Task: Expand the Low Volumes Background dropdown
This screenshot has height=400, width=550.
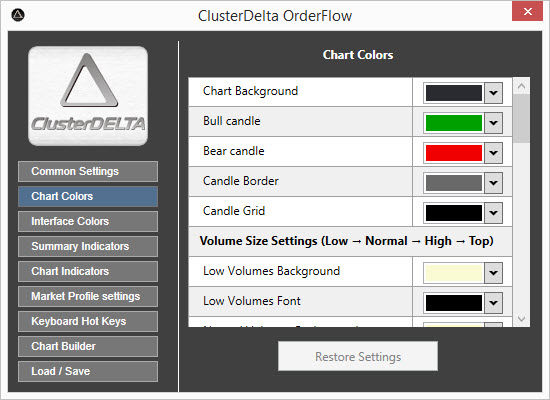Action: [x=494, y=273]
